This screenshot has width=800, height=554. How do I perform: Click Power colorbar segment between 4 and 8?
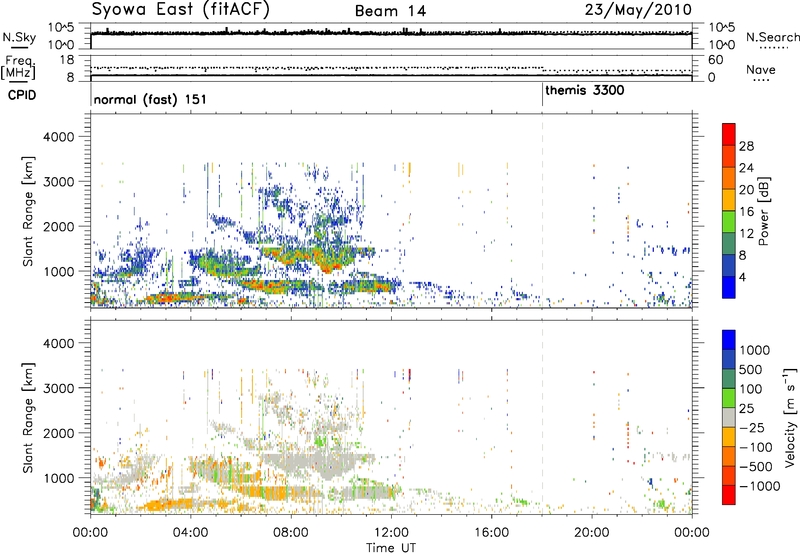[x=729, y=265]
